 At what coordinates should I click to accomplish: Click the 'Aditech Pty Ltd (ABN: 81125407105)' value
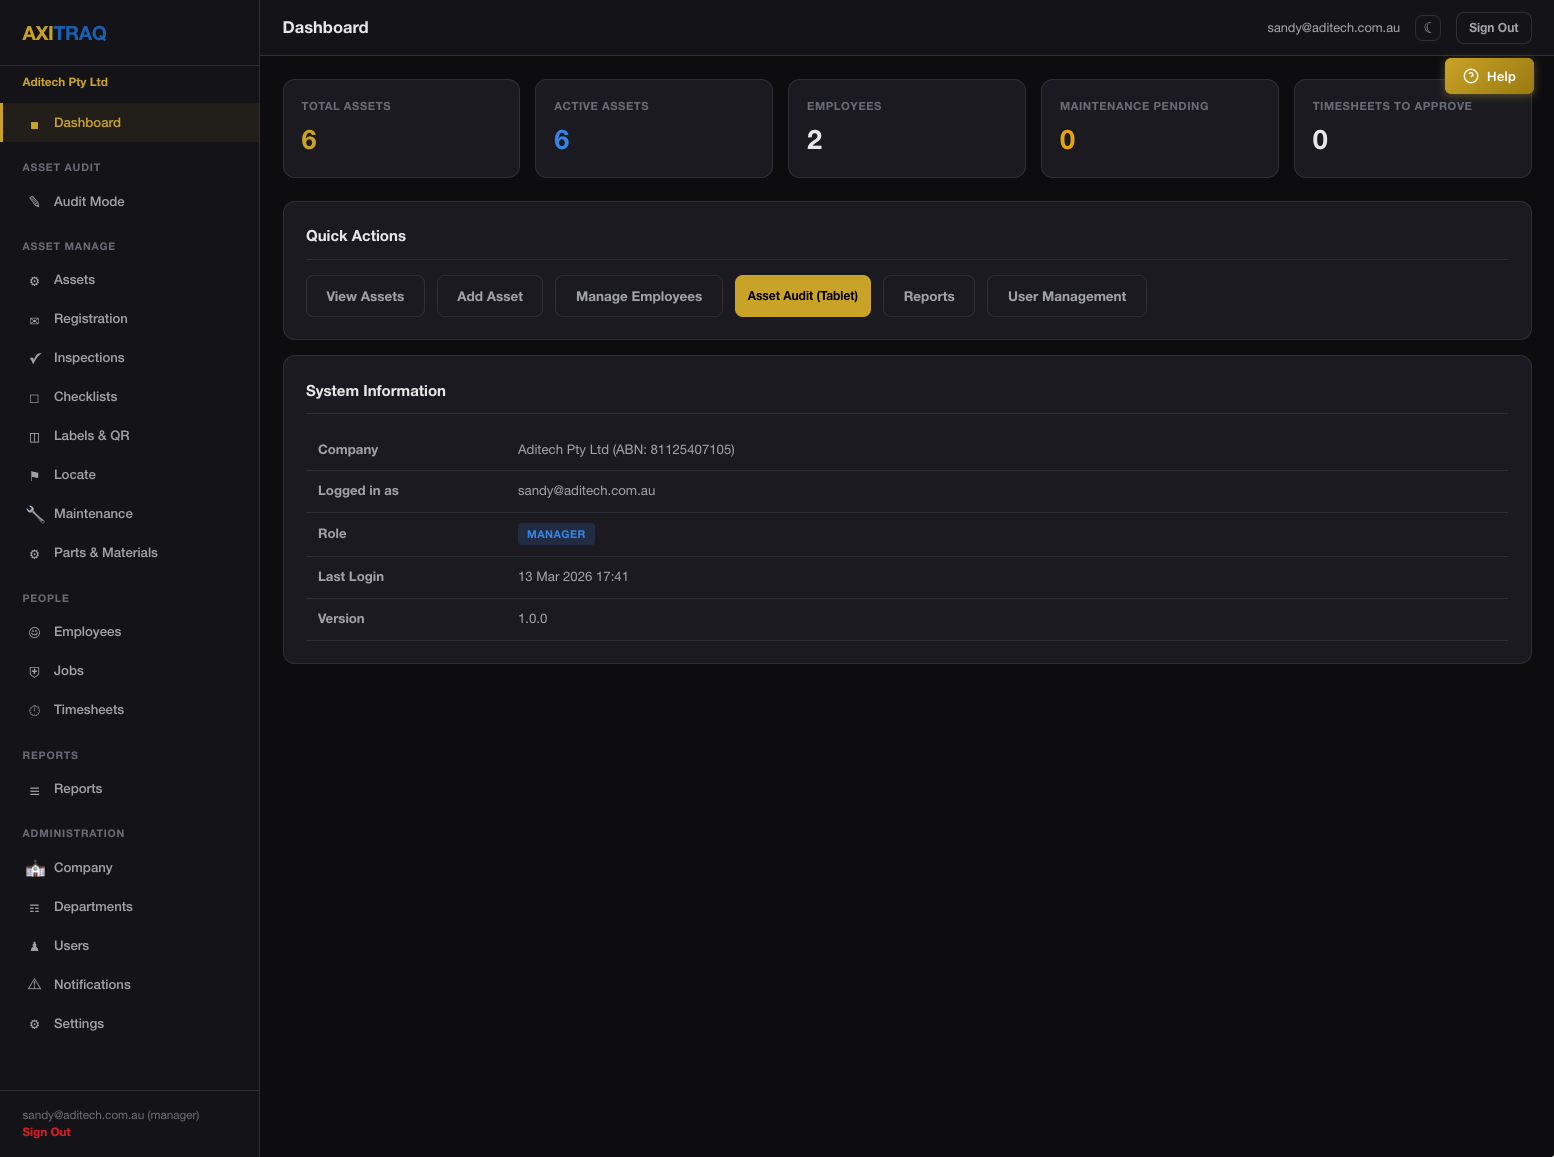pos(626,450)
